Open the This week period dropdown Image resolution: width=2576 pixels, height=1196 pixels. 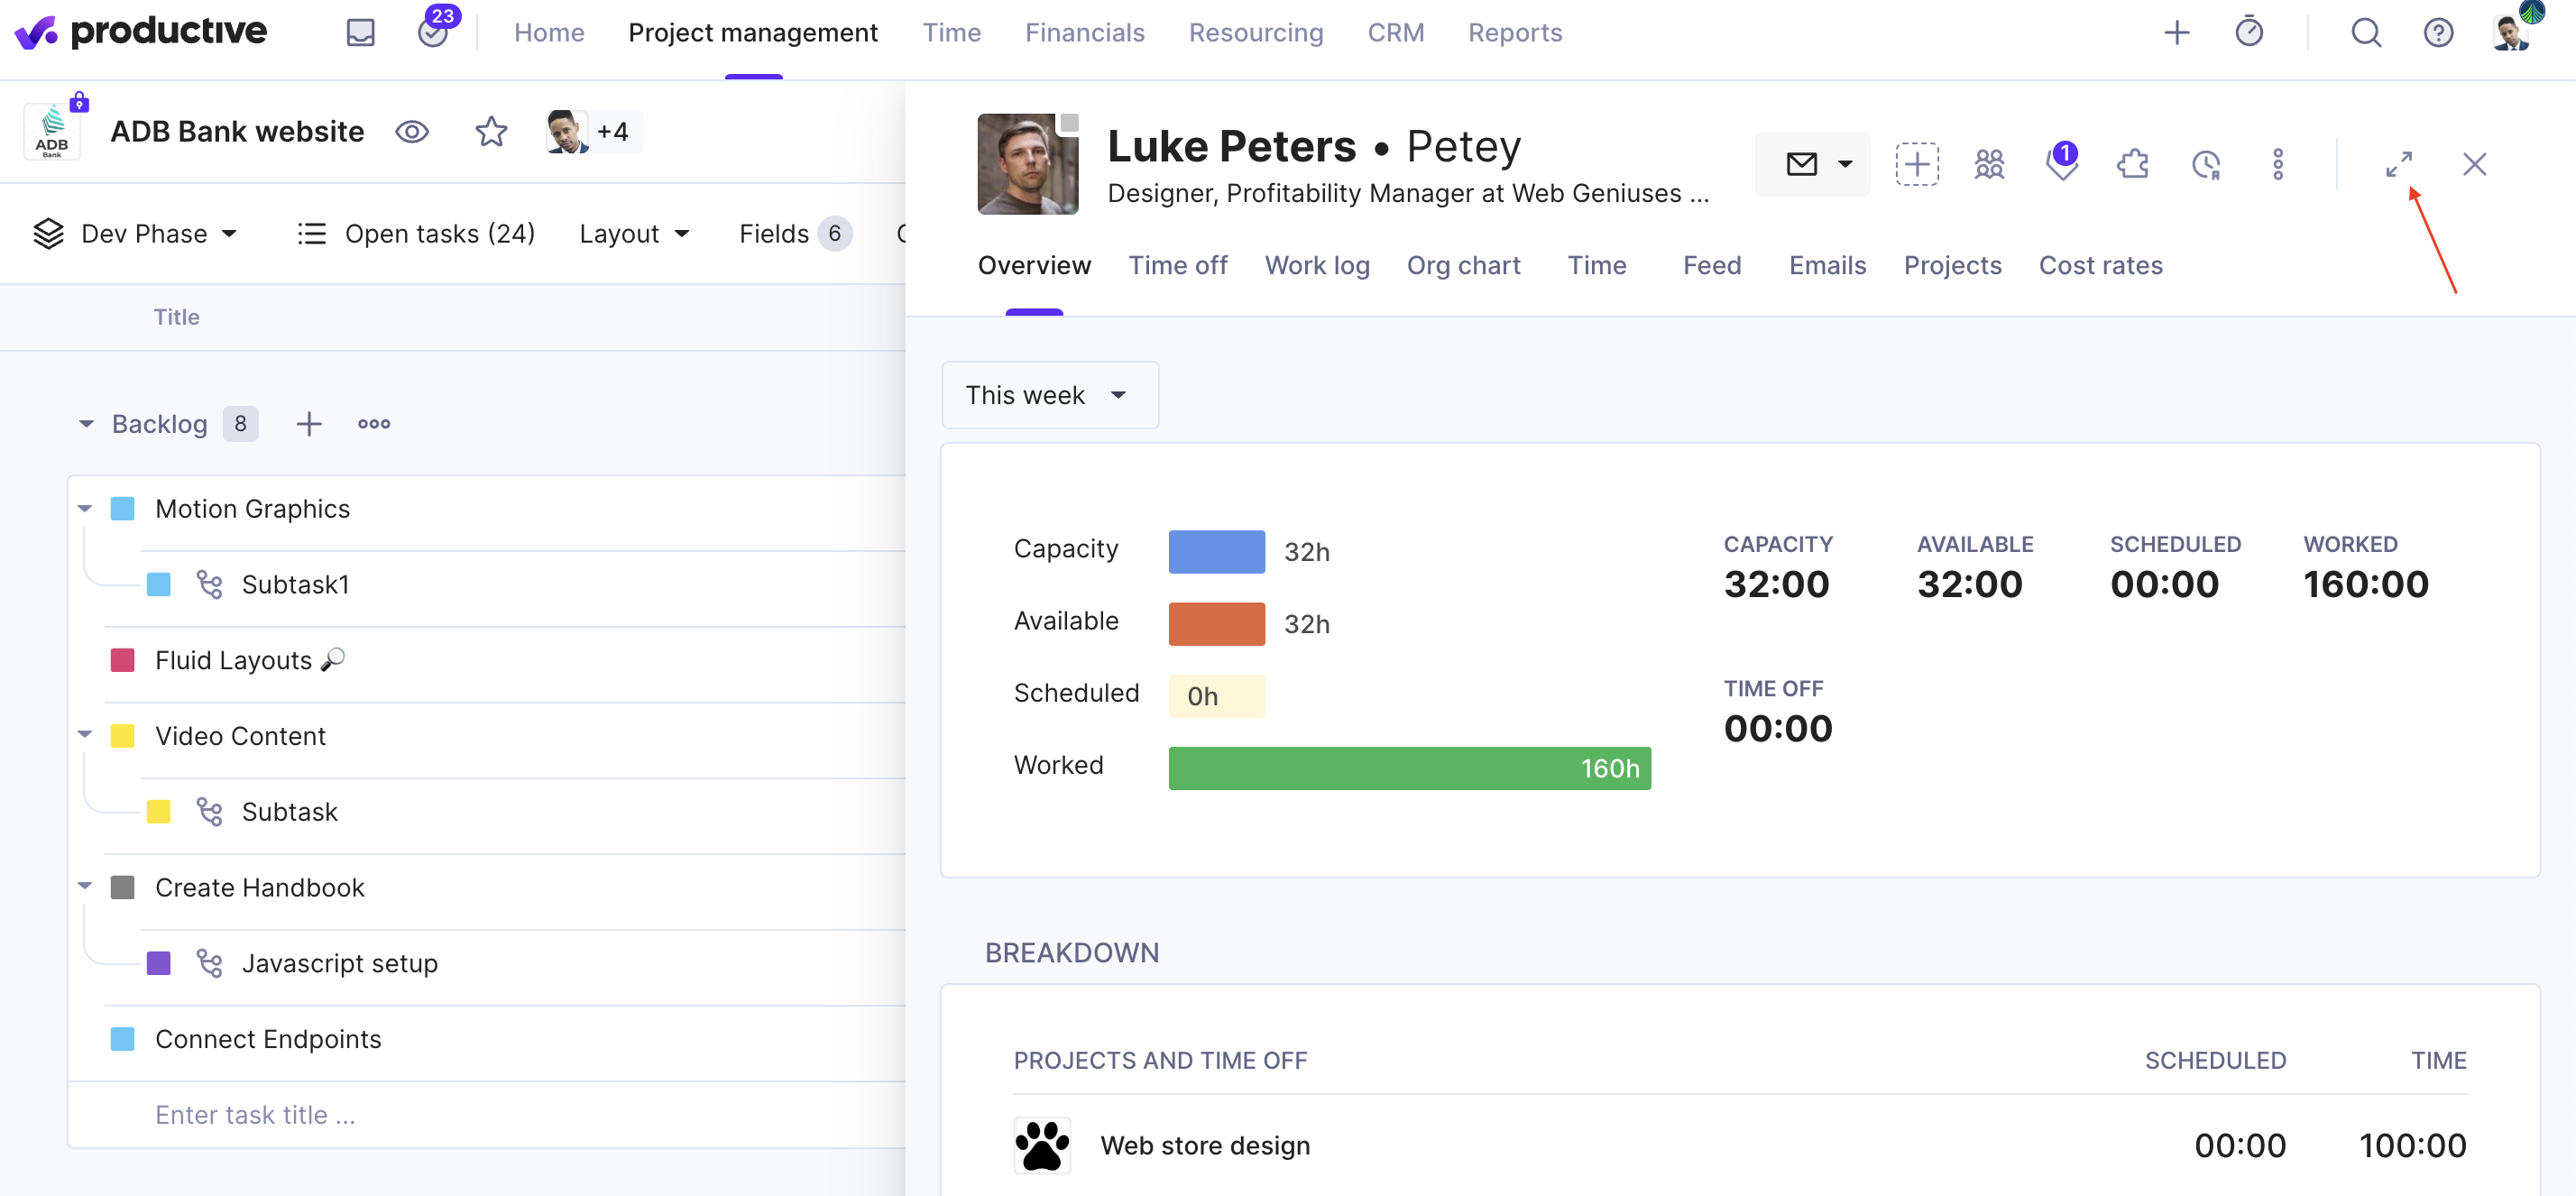click(1049, 395)
